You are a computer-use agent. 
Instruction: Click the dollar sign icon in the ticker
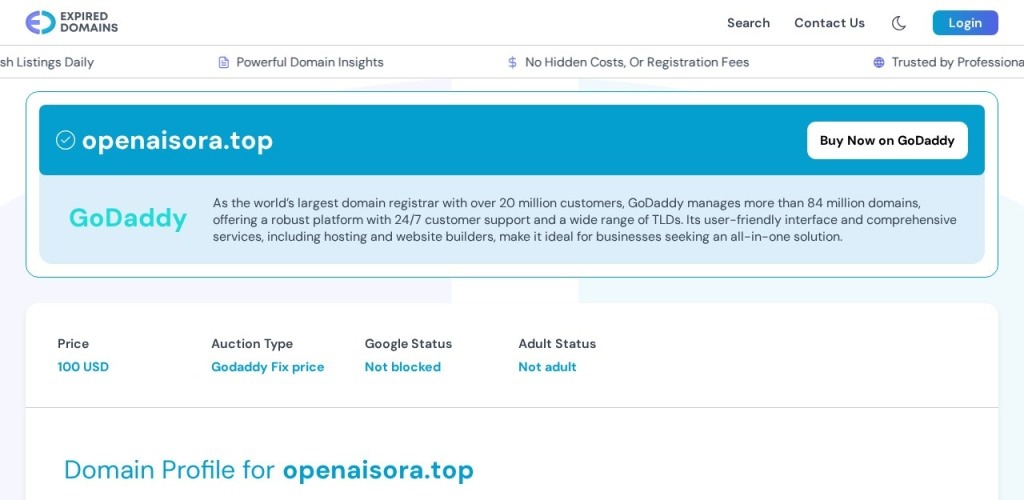pyautogui.click(x=512, y=62)
